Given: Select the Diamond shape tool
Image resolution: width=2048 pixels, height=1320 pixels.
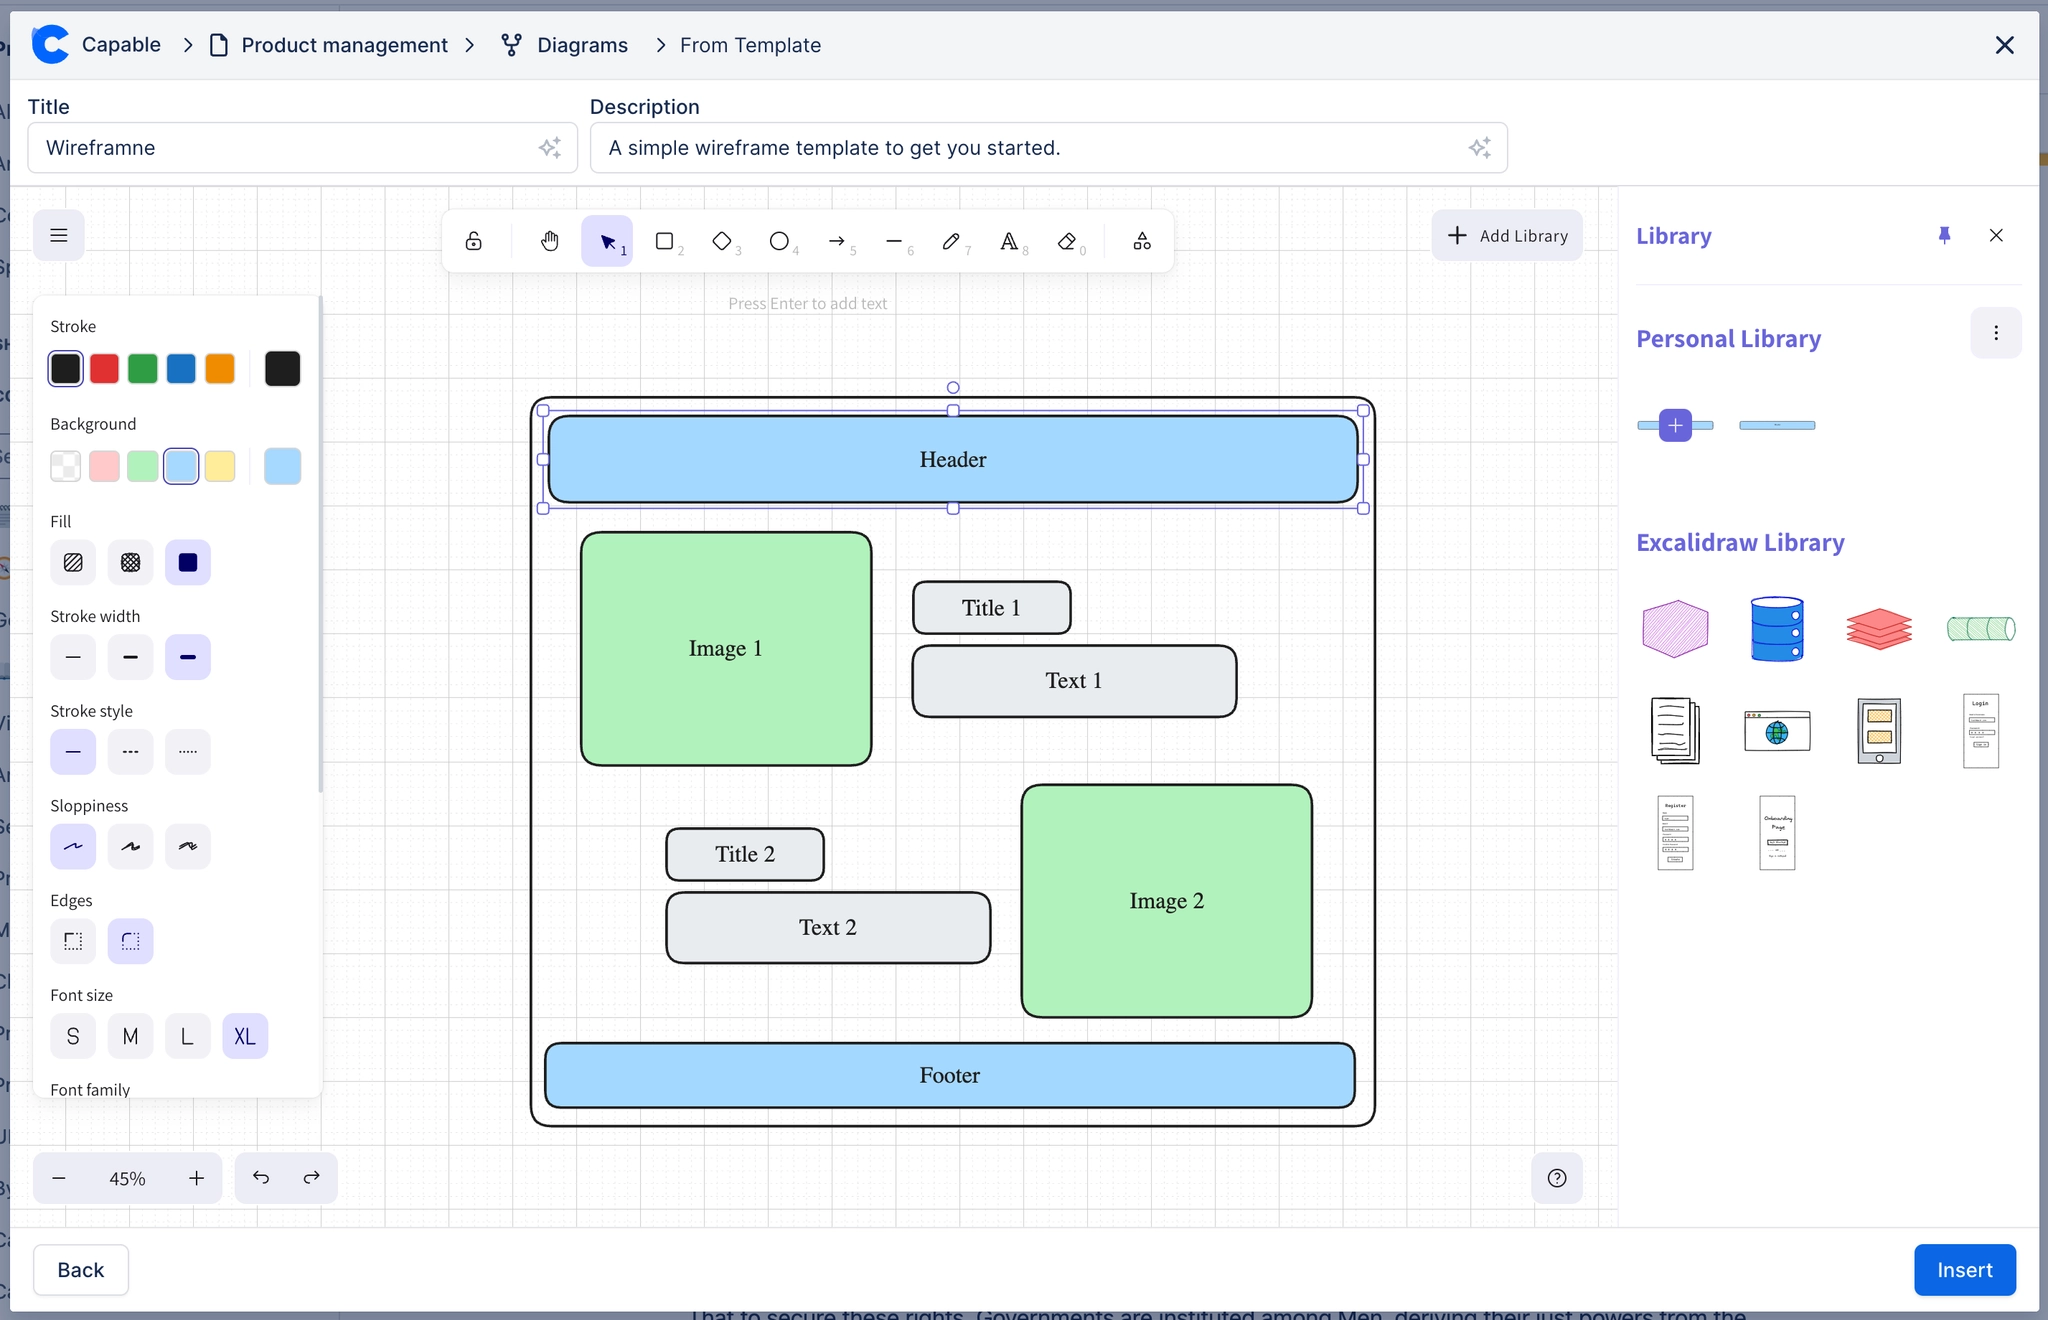Looking at the screenshot, I should [721, 241].
